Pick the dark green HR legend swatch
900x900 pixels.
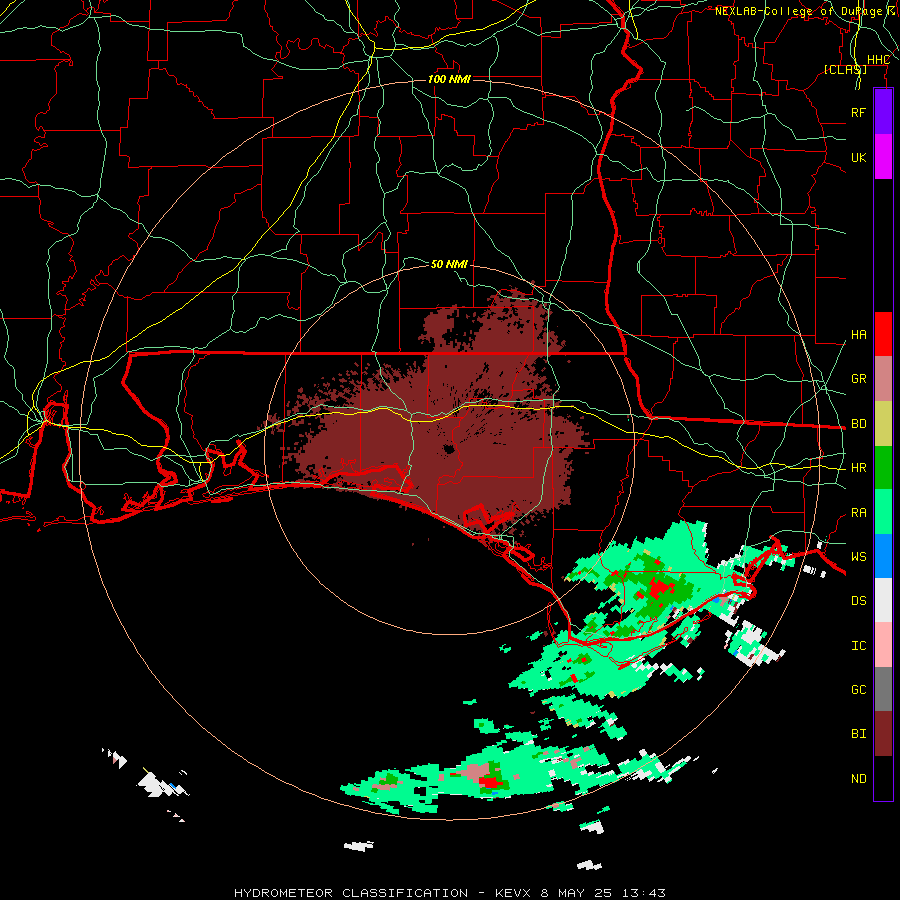coord(883,468)
